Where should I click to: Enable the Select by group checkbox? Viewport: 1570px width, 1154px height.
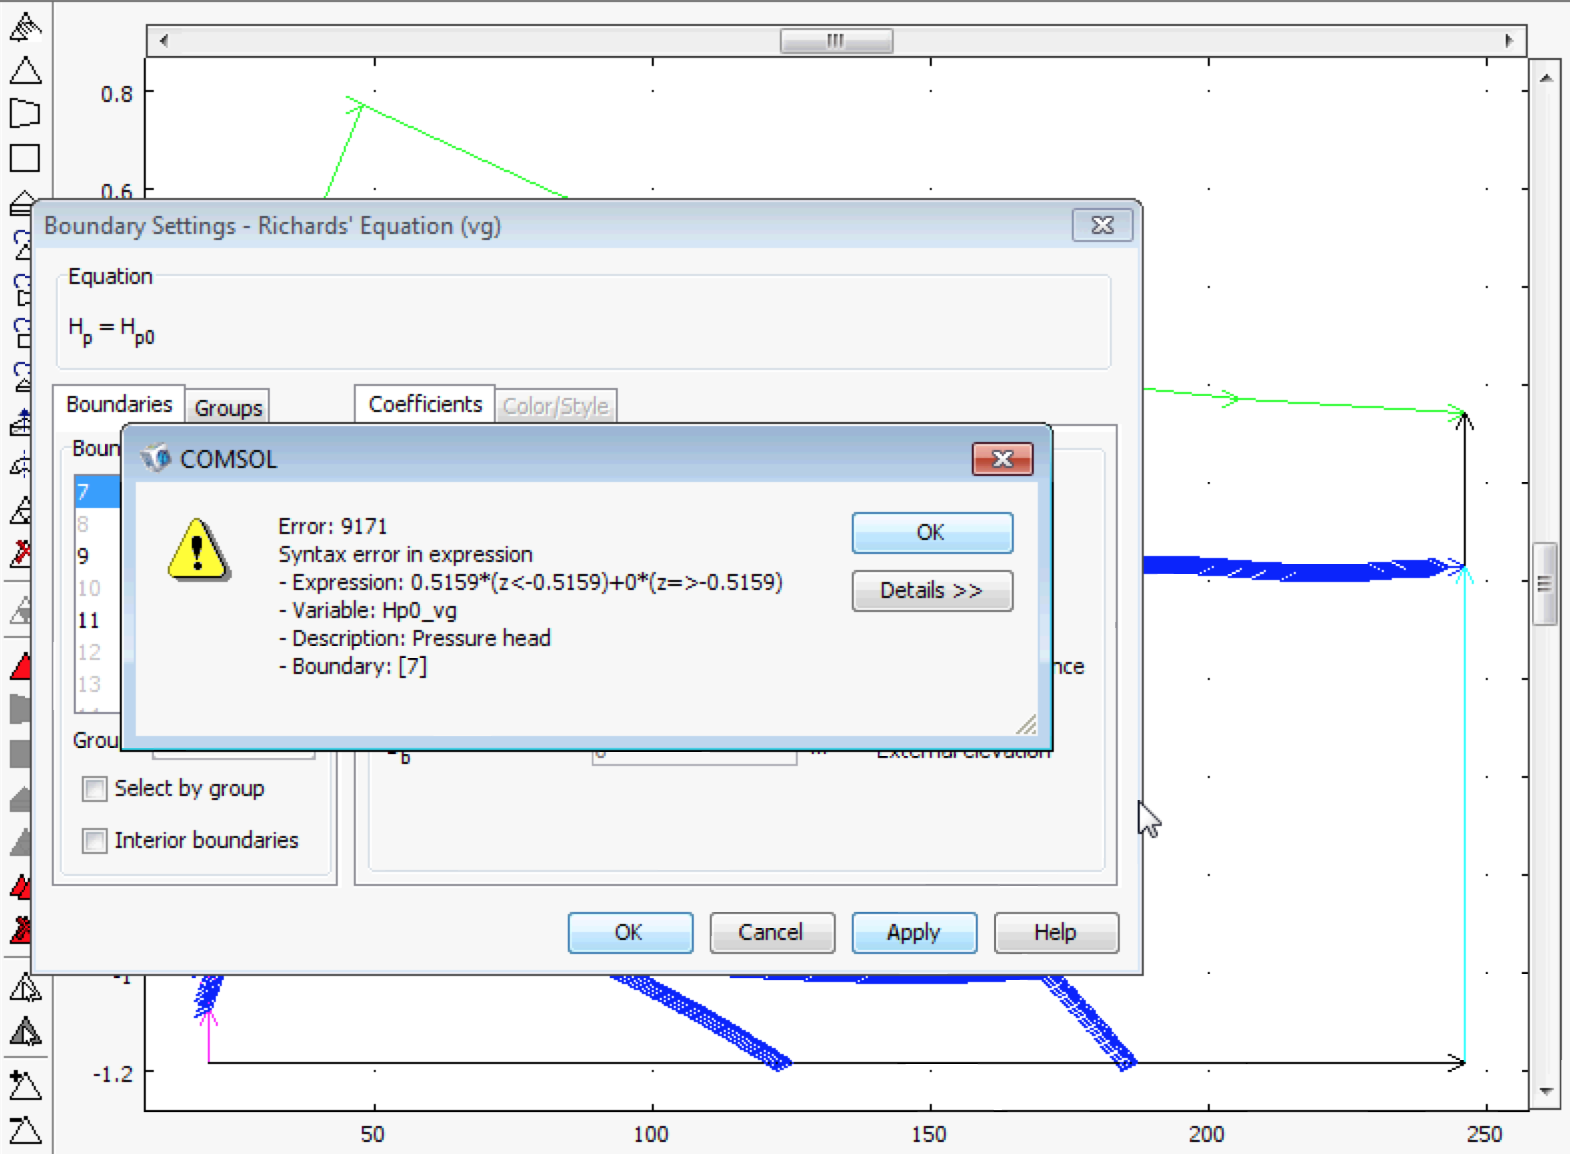point(95,789)
